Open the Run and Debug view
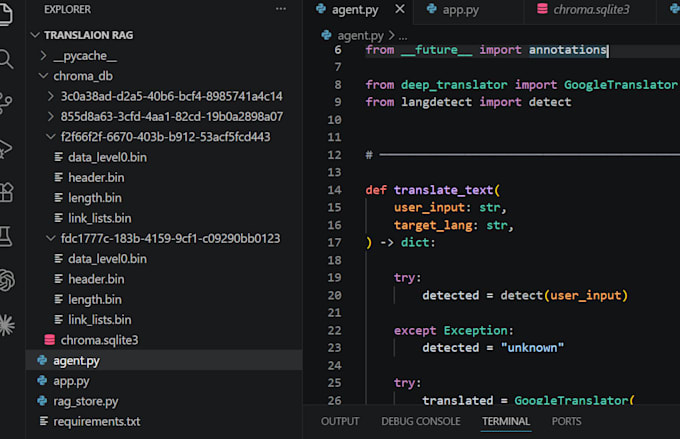The height and width of the screenshot is (439, 680). point(6,148)
